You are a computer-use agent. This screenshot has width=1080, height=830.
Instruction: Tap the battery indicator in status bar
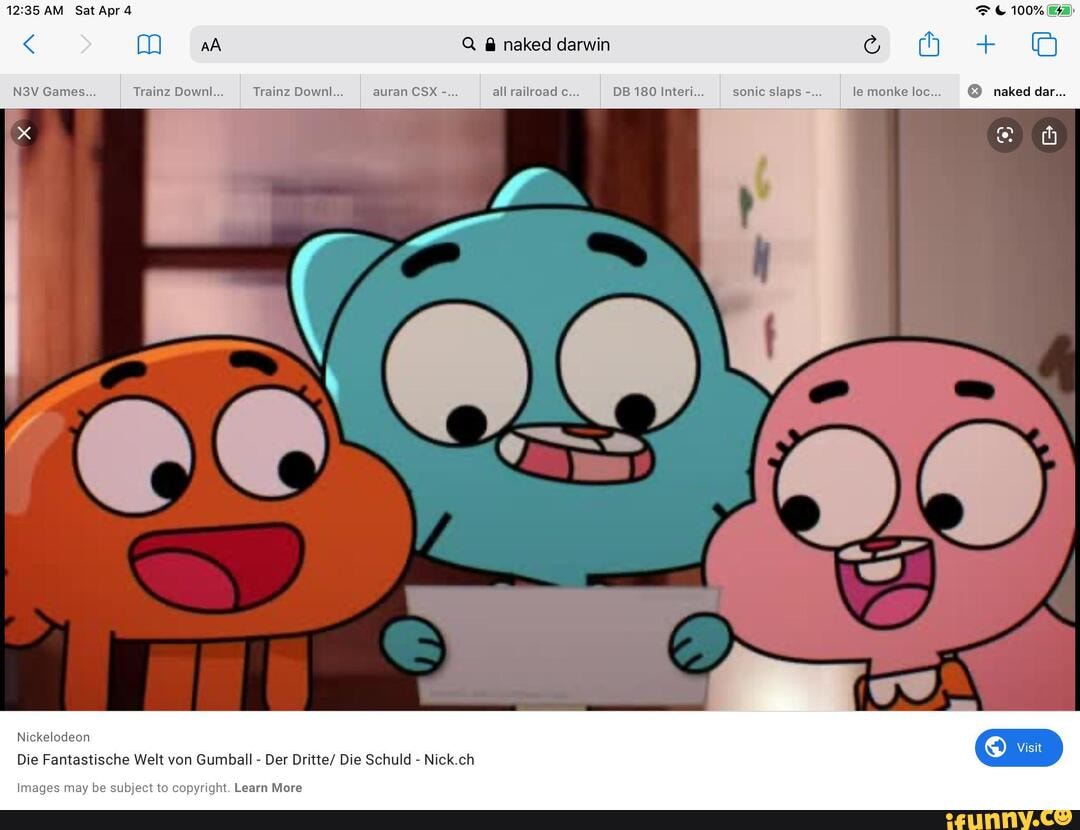(1059, 10)
